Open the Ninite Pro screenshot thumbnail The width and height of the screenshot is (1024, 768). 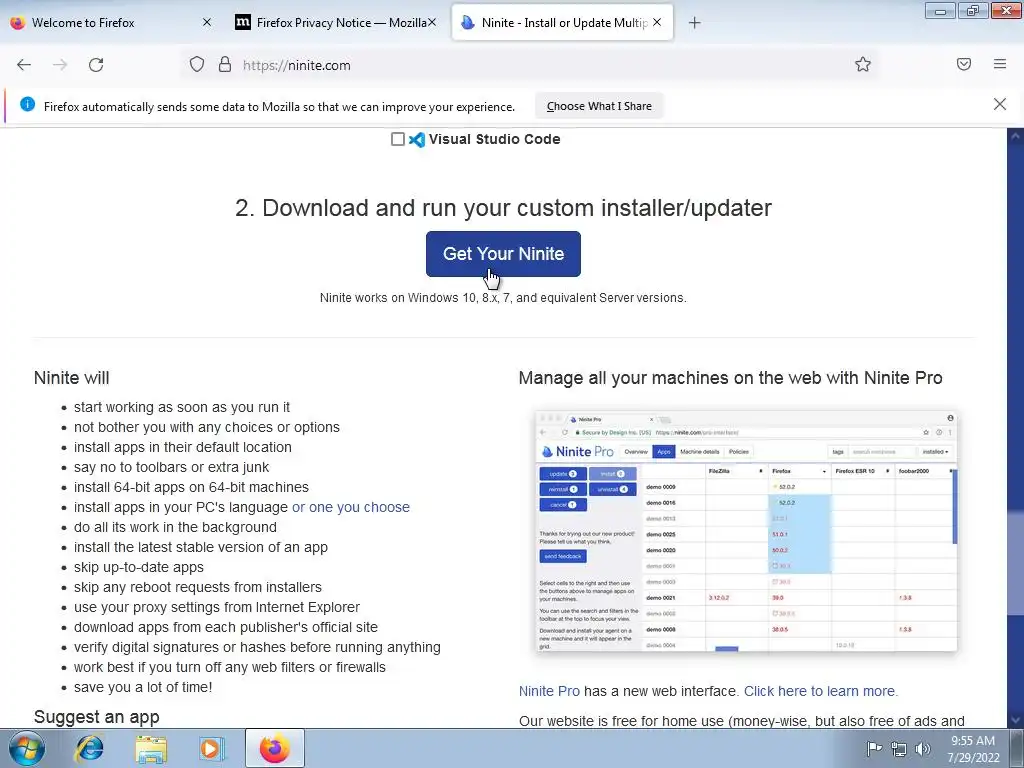(x=746, y=531)
